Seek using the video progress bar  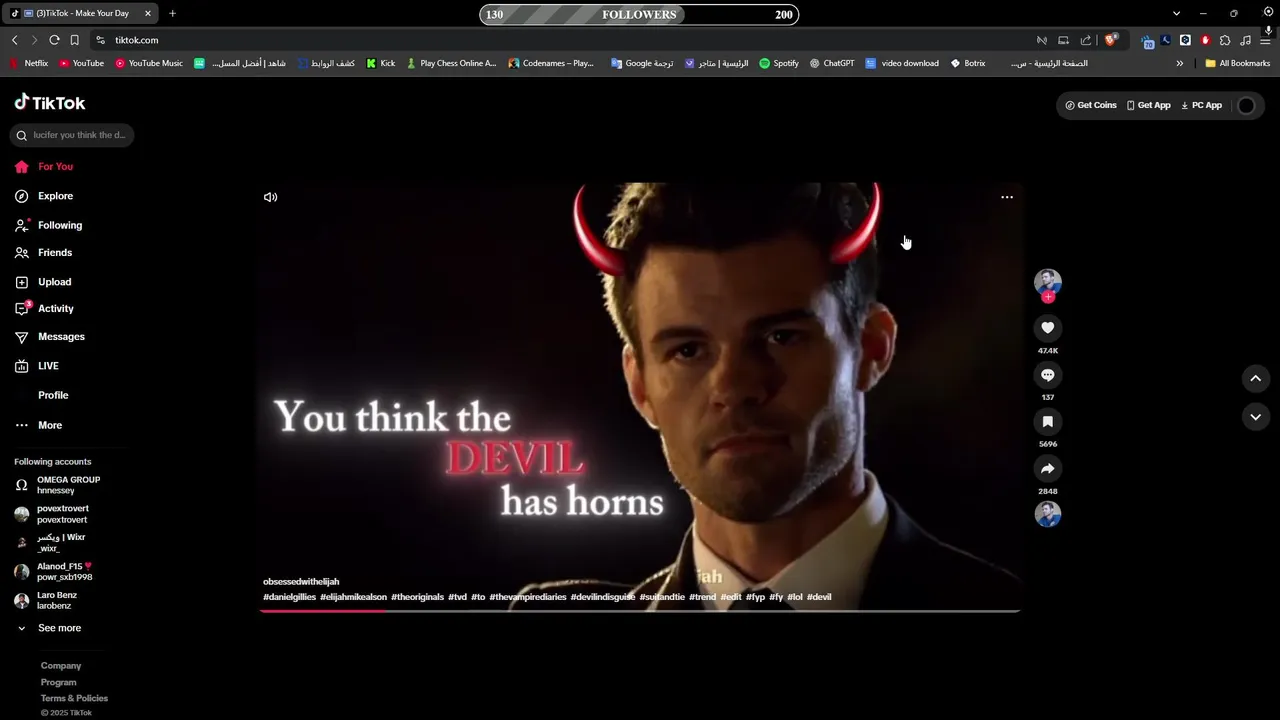(x=640, y=610)
